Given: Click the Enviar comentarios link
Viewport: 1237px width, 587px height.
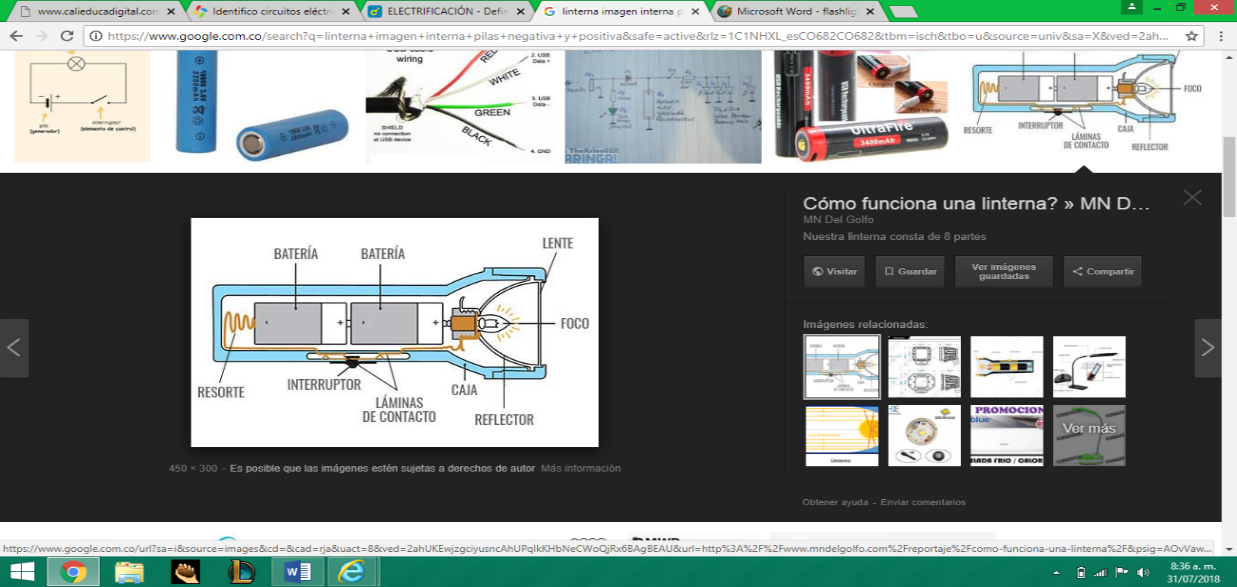Looking at the screenshot, I should coord(921,502).
